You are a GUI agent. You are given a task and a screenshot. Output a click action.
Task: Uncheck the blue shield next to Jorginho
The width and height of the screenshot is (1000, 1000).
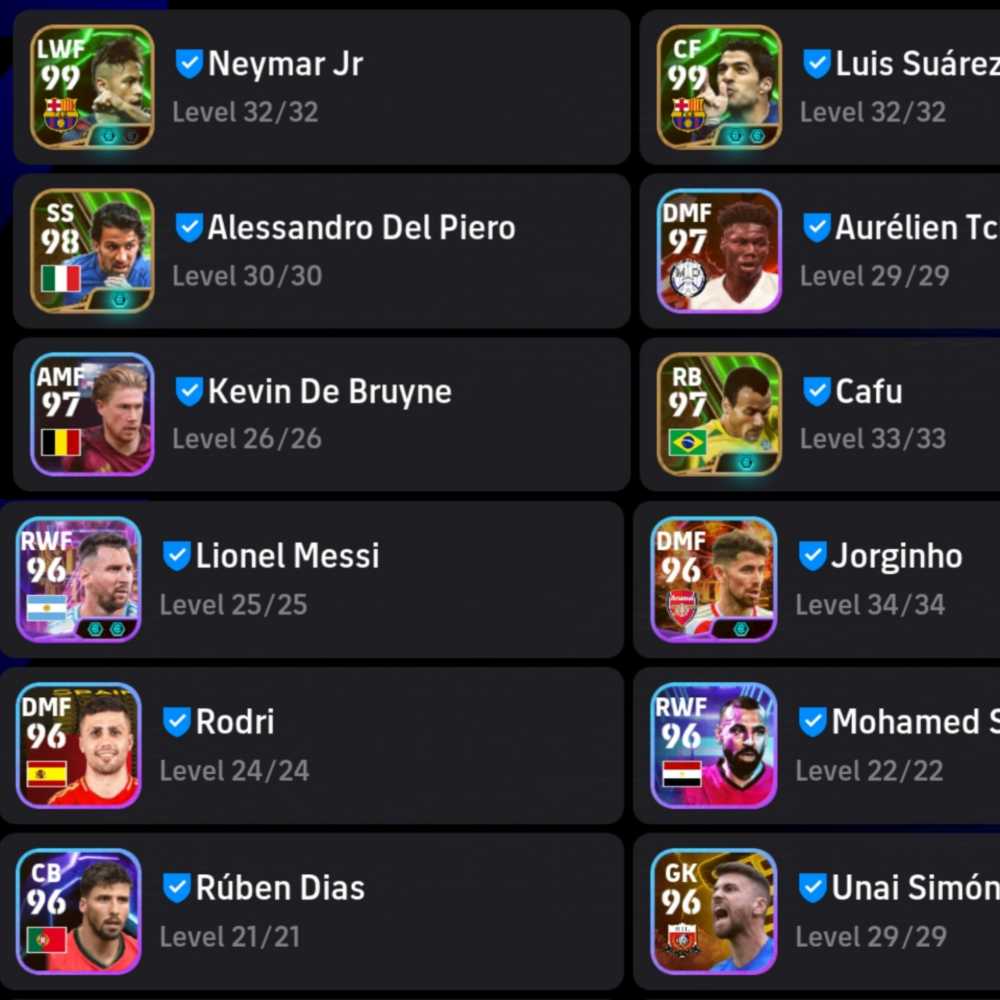tap(812, 555)
